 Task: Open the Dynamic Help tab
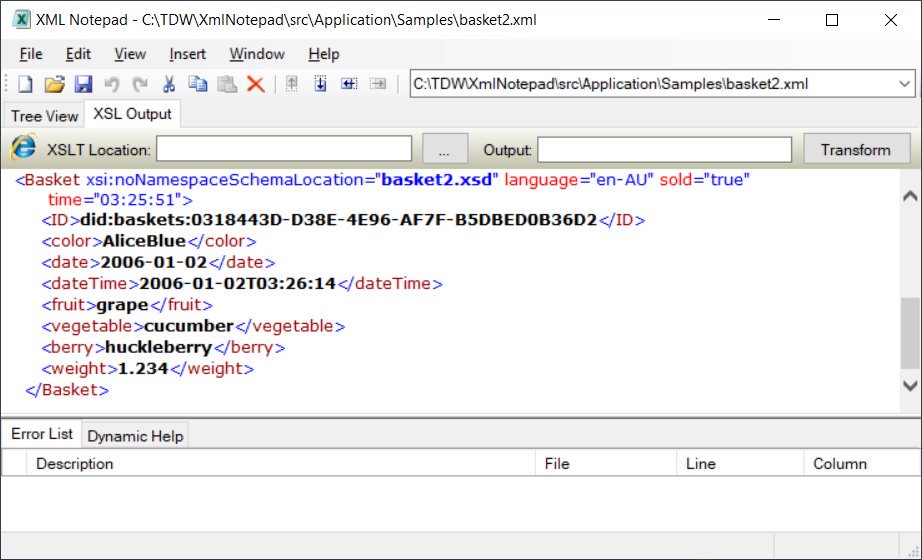(x=135, y=436)
